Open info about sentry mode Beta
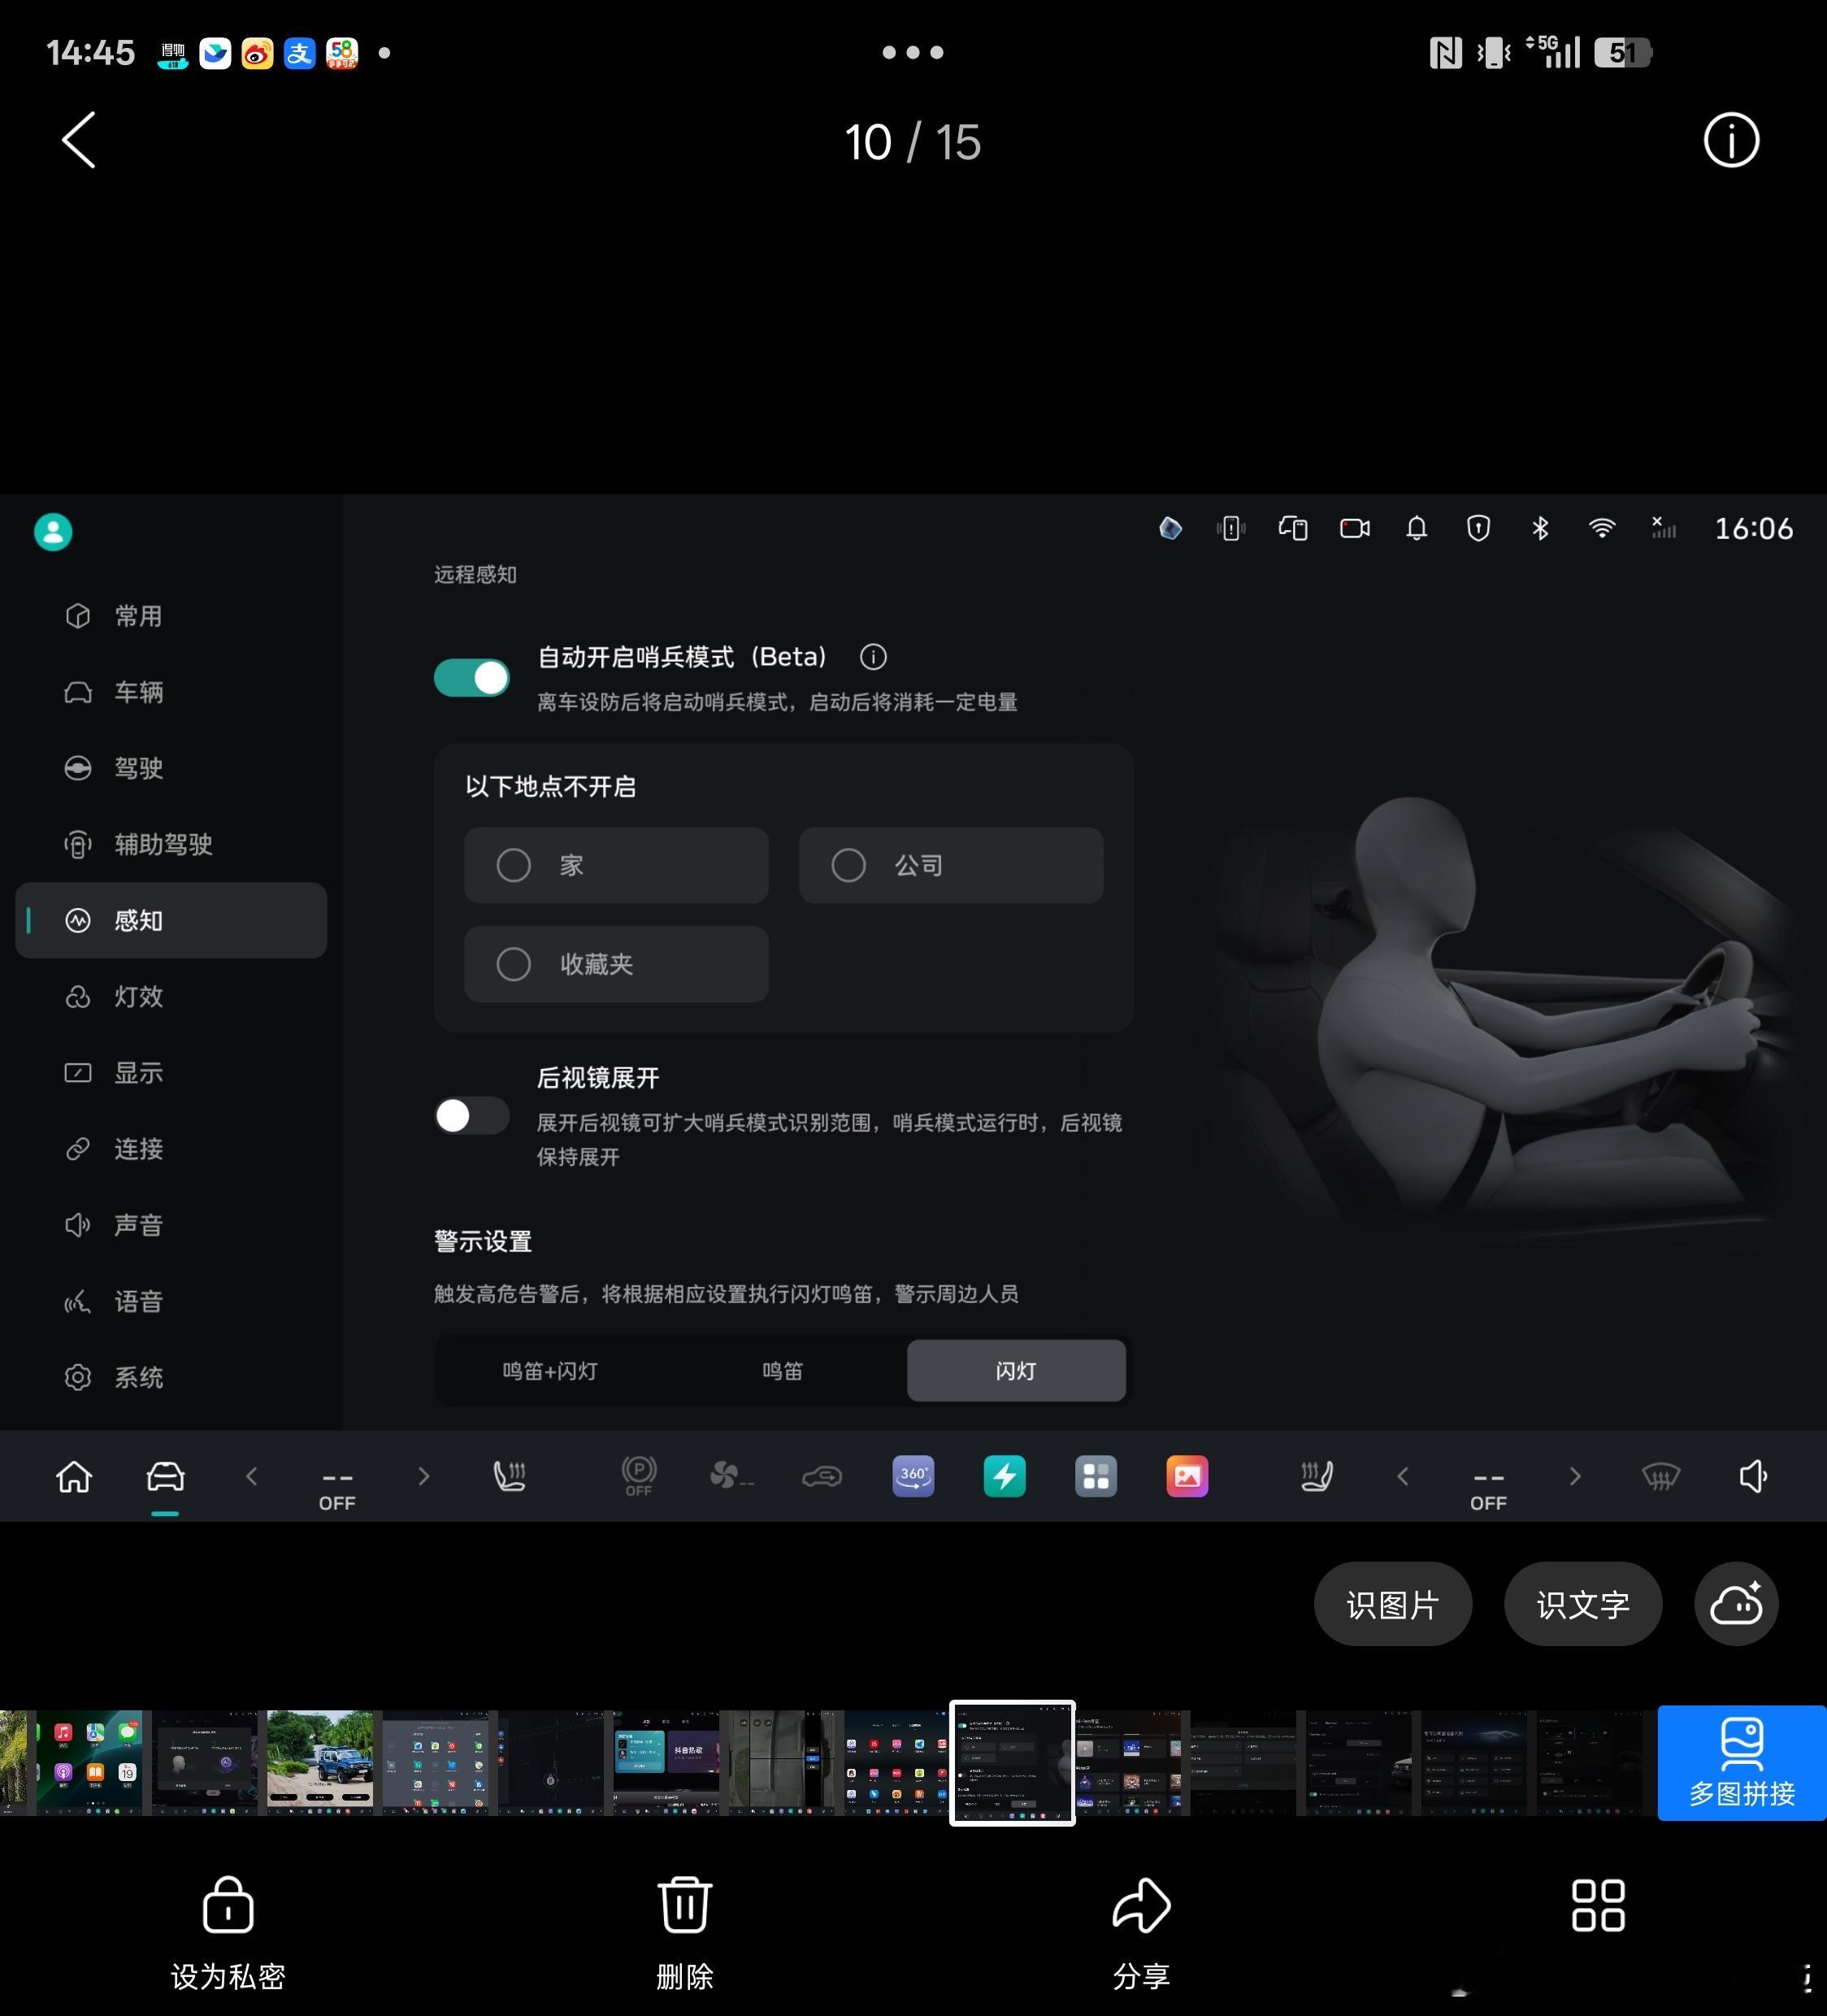1827x2016 pixels. [x=873, y=657]
